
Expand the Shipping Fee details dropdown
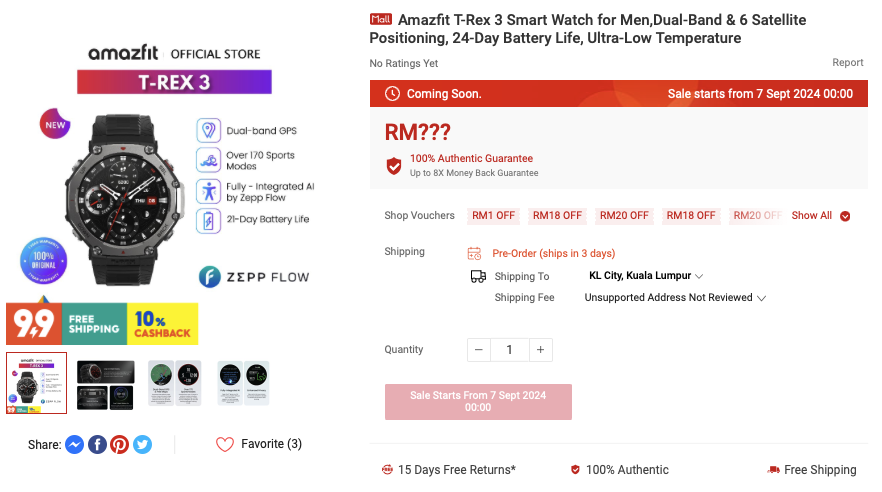[675, 297]
